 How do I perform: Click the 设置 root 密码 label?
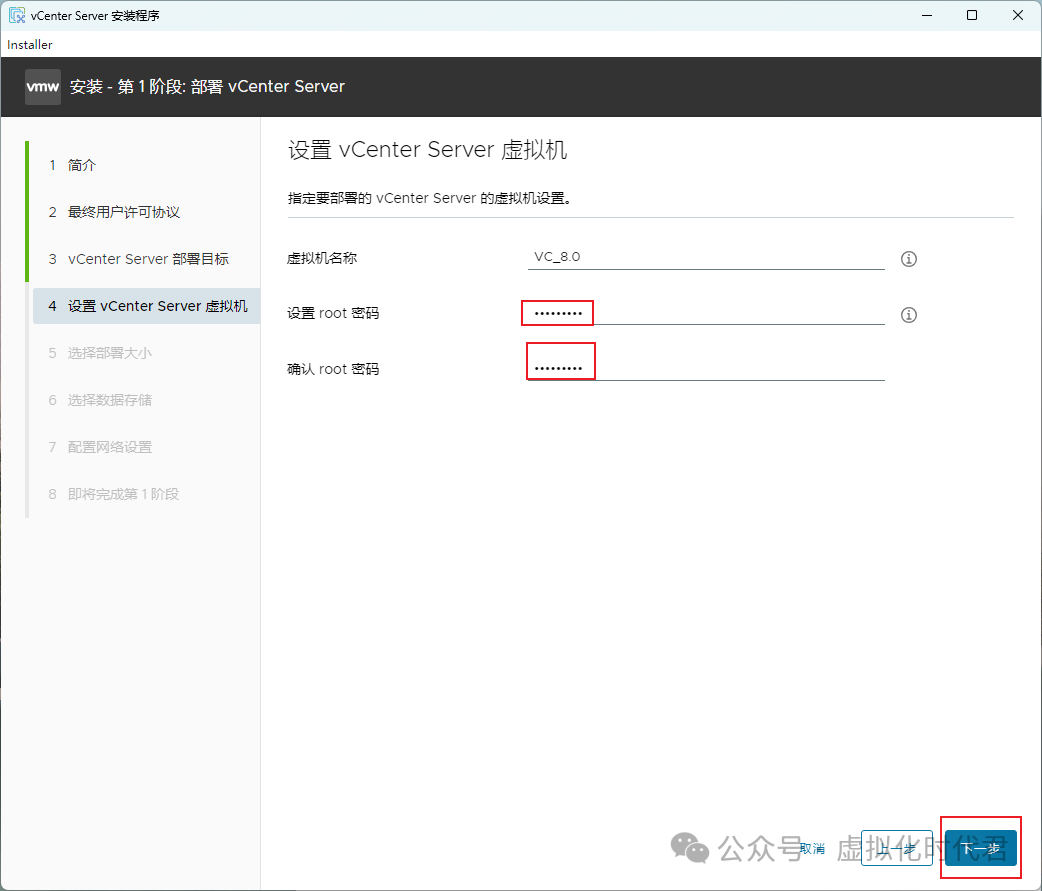coord(333,313)
